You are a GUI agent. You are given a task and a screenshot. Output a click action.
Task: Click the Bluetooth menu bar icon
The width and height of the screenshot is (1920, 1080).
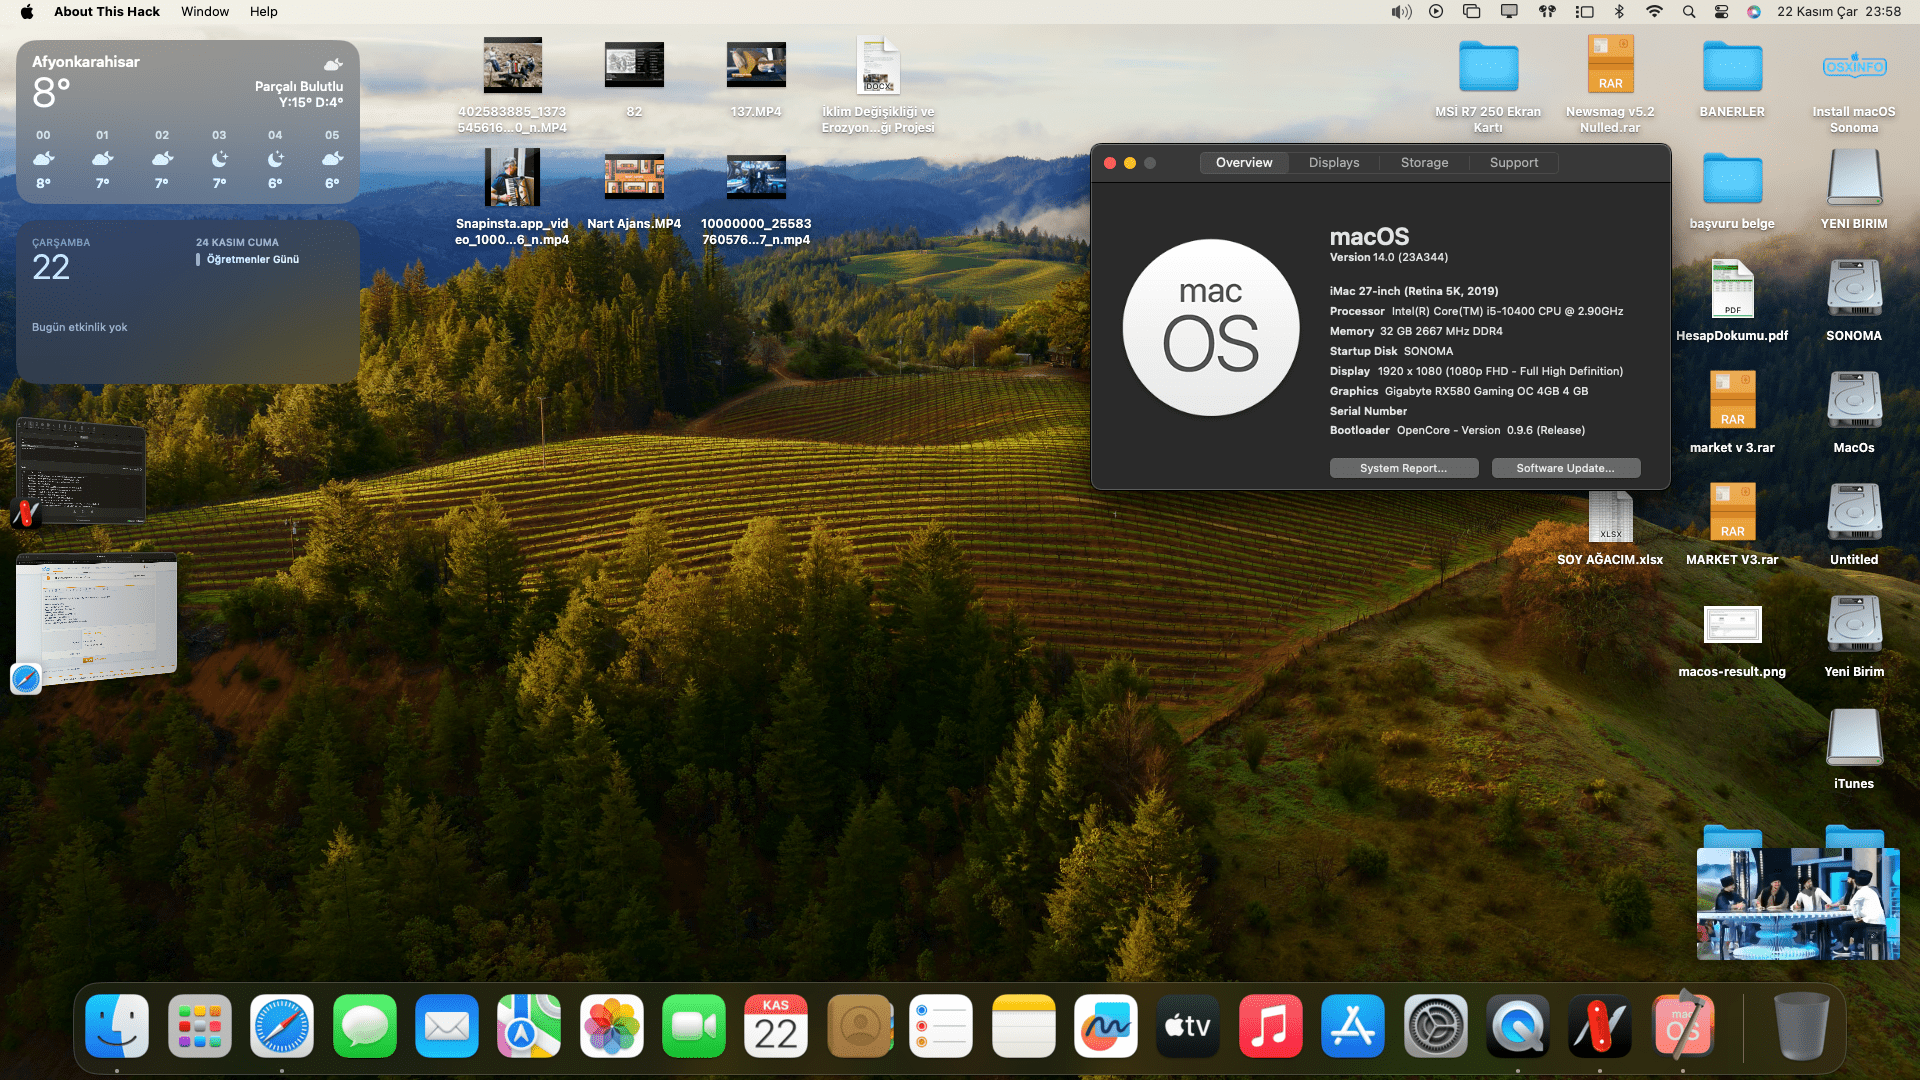1619,12
